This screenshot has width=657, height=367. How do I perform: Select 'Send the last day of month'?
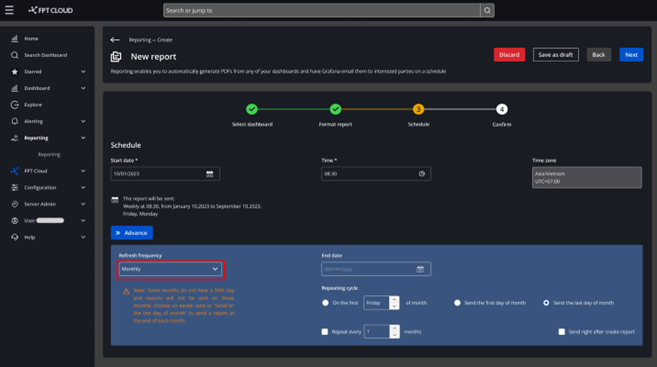(546, 303)
